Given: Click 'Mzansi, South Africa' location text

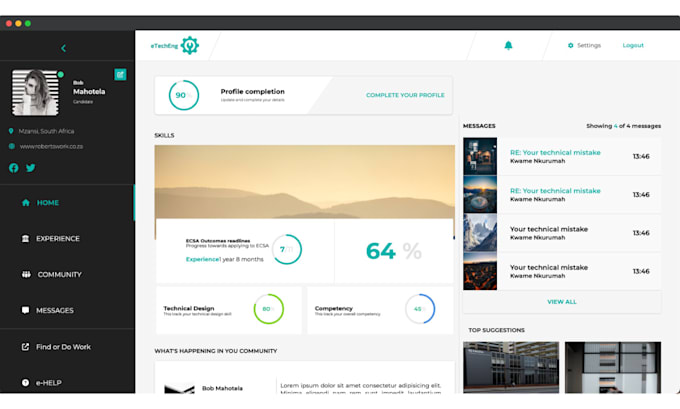Looking at the screenshot, I should coord(46,131).
